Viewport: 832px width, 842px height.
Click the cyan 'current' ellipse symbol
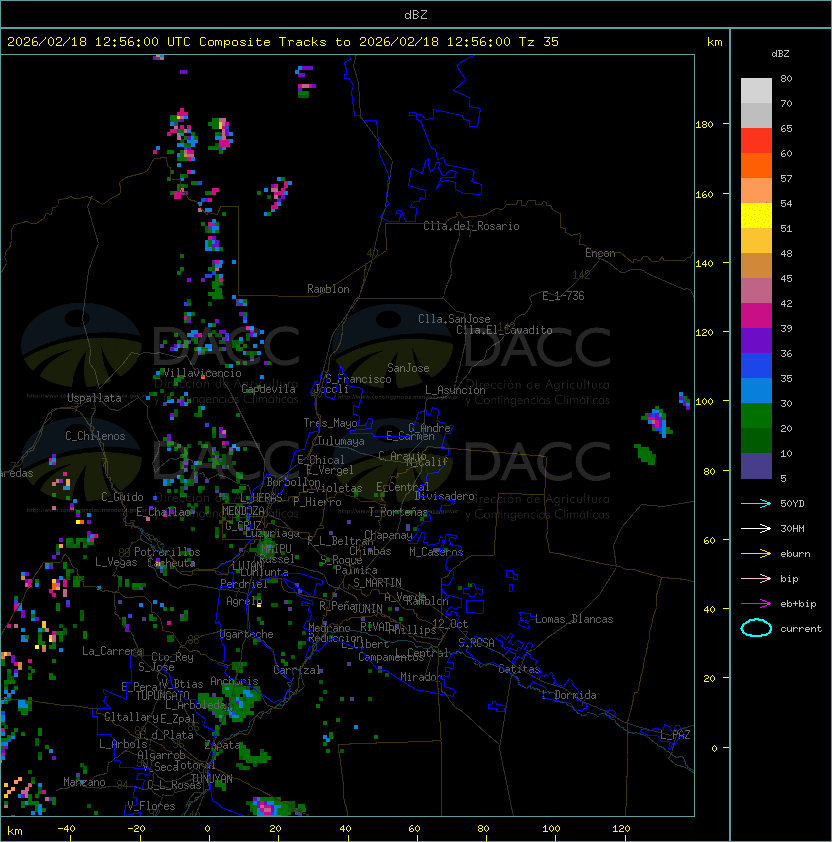(756, 628)
